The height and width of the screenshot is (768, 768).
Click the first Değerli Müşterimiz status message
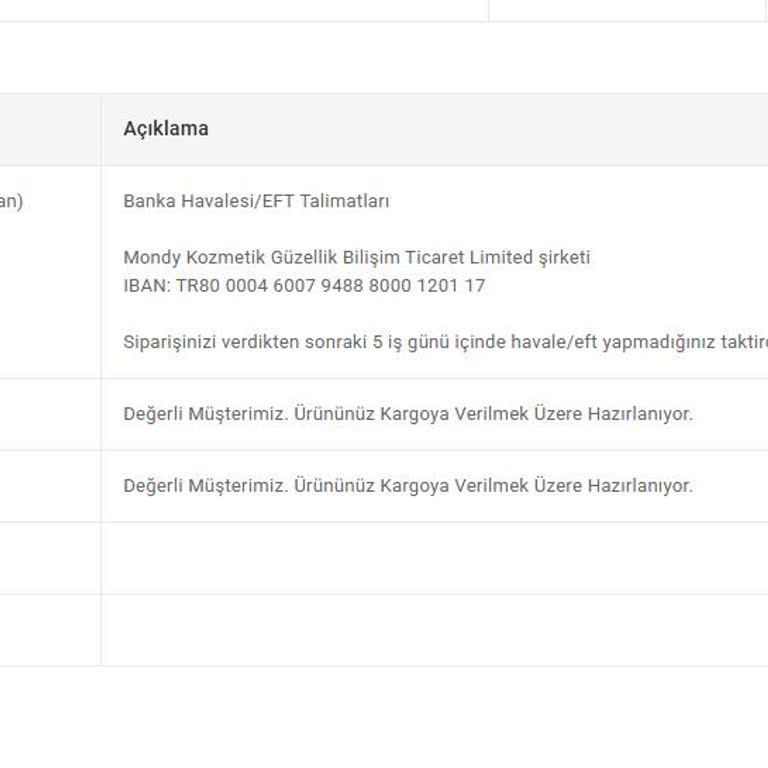(x=407, y=414)
